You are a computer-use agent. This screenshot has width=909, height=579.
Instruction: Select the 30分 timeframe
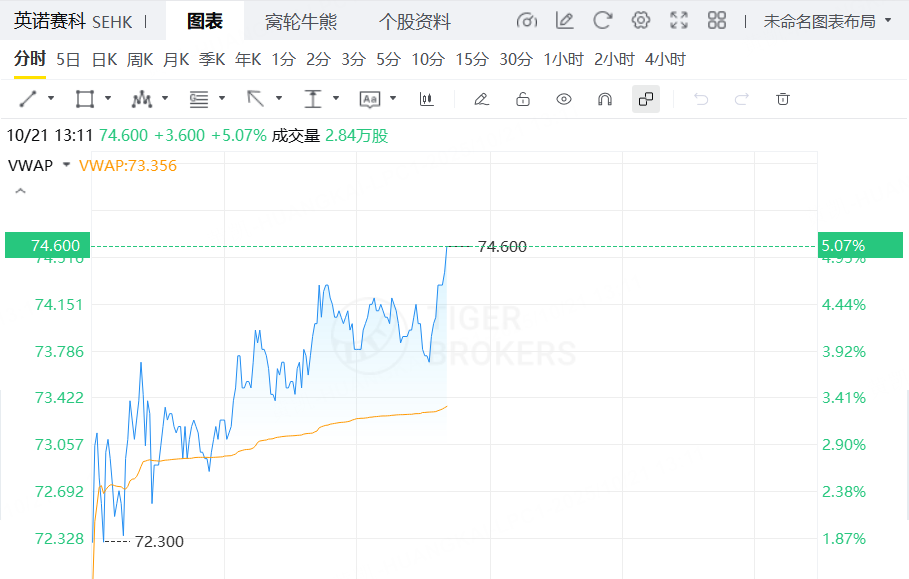coord(516,59)
